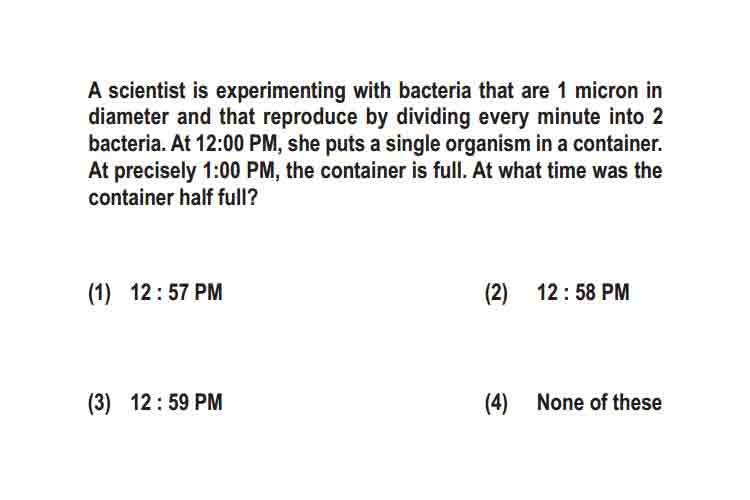This screenshot has height=500, width=750.
Task: Click the word scientist in the question
Action: (x=146, y=90)
